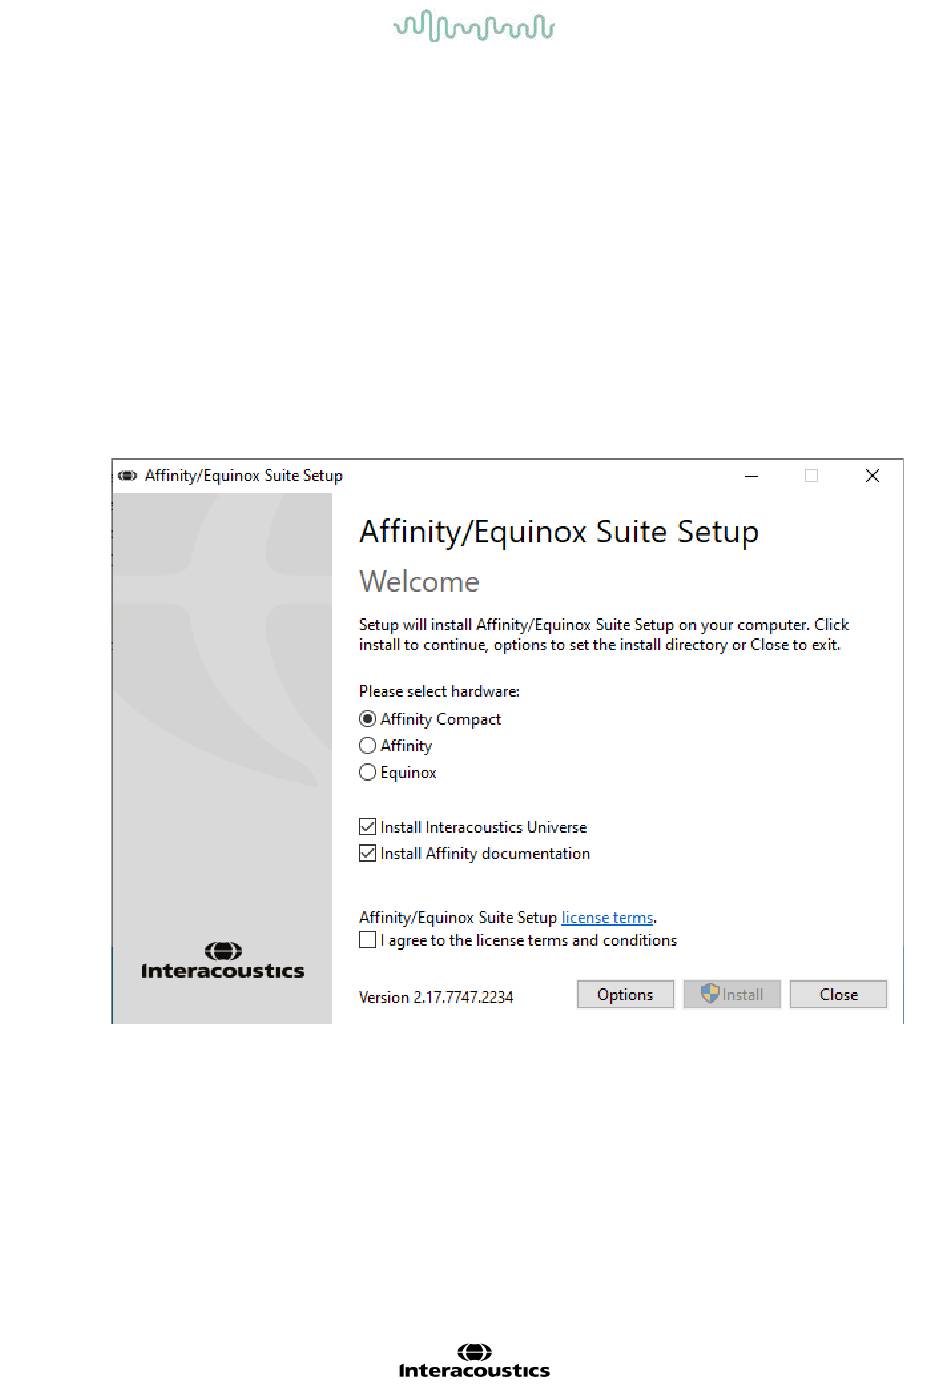Click the Options button
The image size is (950, 1387).
click(625, 994)
